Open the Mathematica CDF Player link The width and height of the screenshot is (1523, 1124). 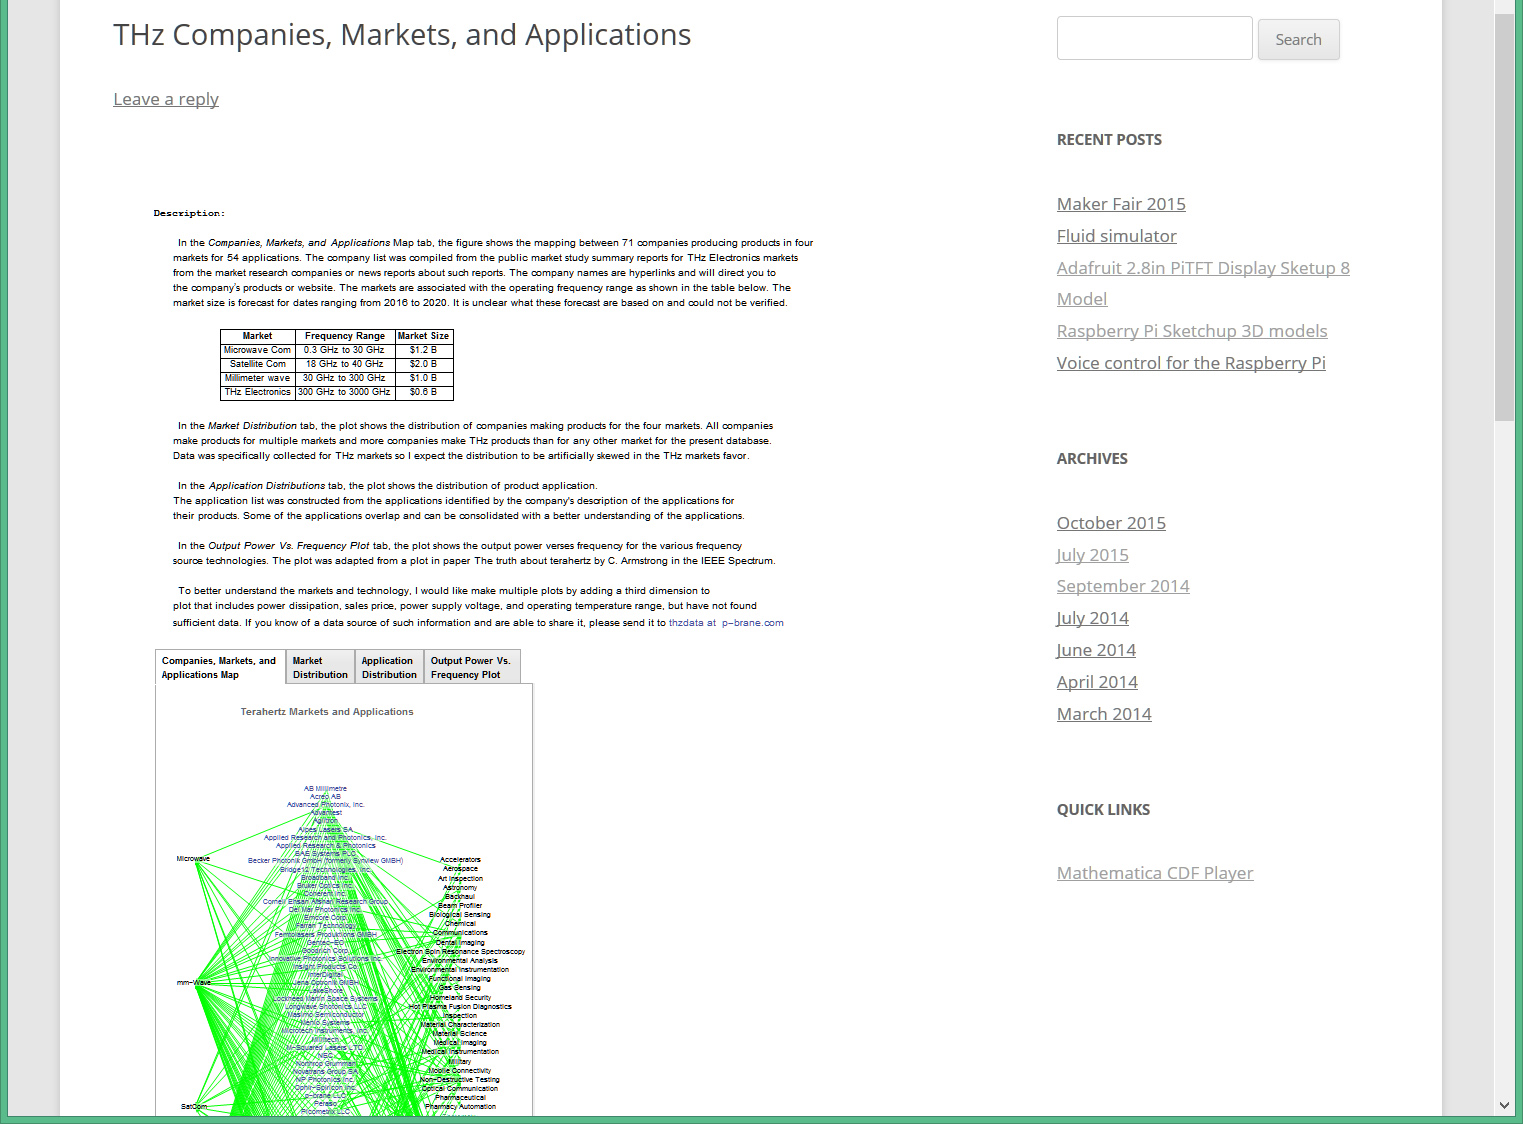coord(1154,873)
